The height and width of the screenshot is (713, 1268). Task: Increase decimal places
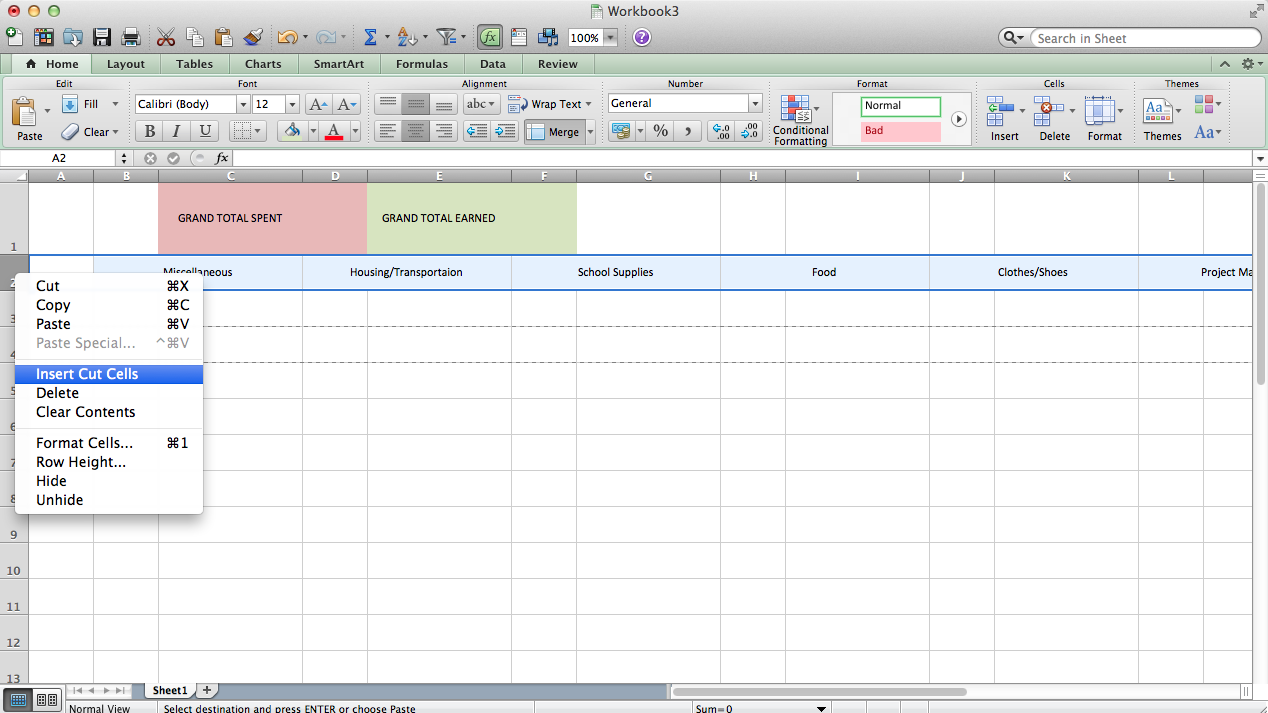(x=720, y=131)
